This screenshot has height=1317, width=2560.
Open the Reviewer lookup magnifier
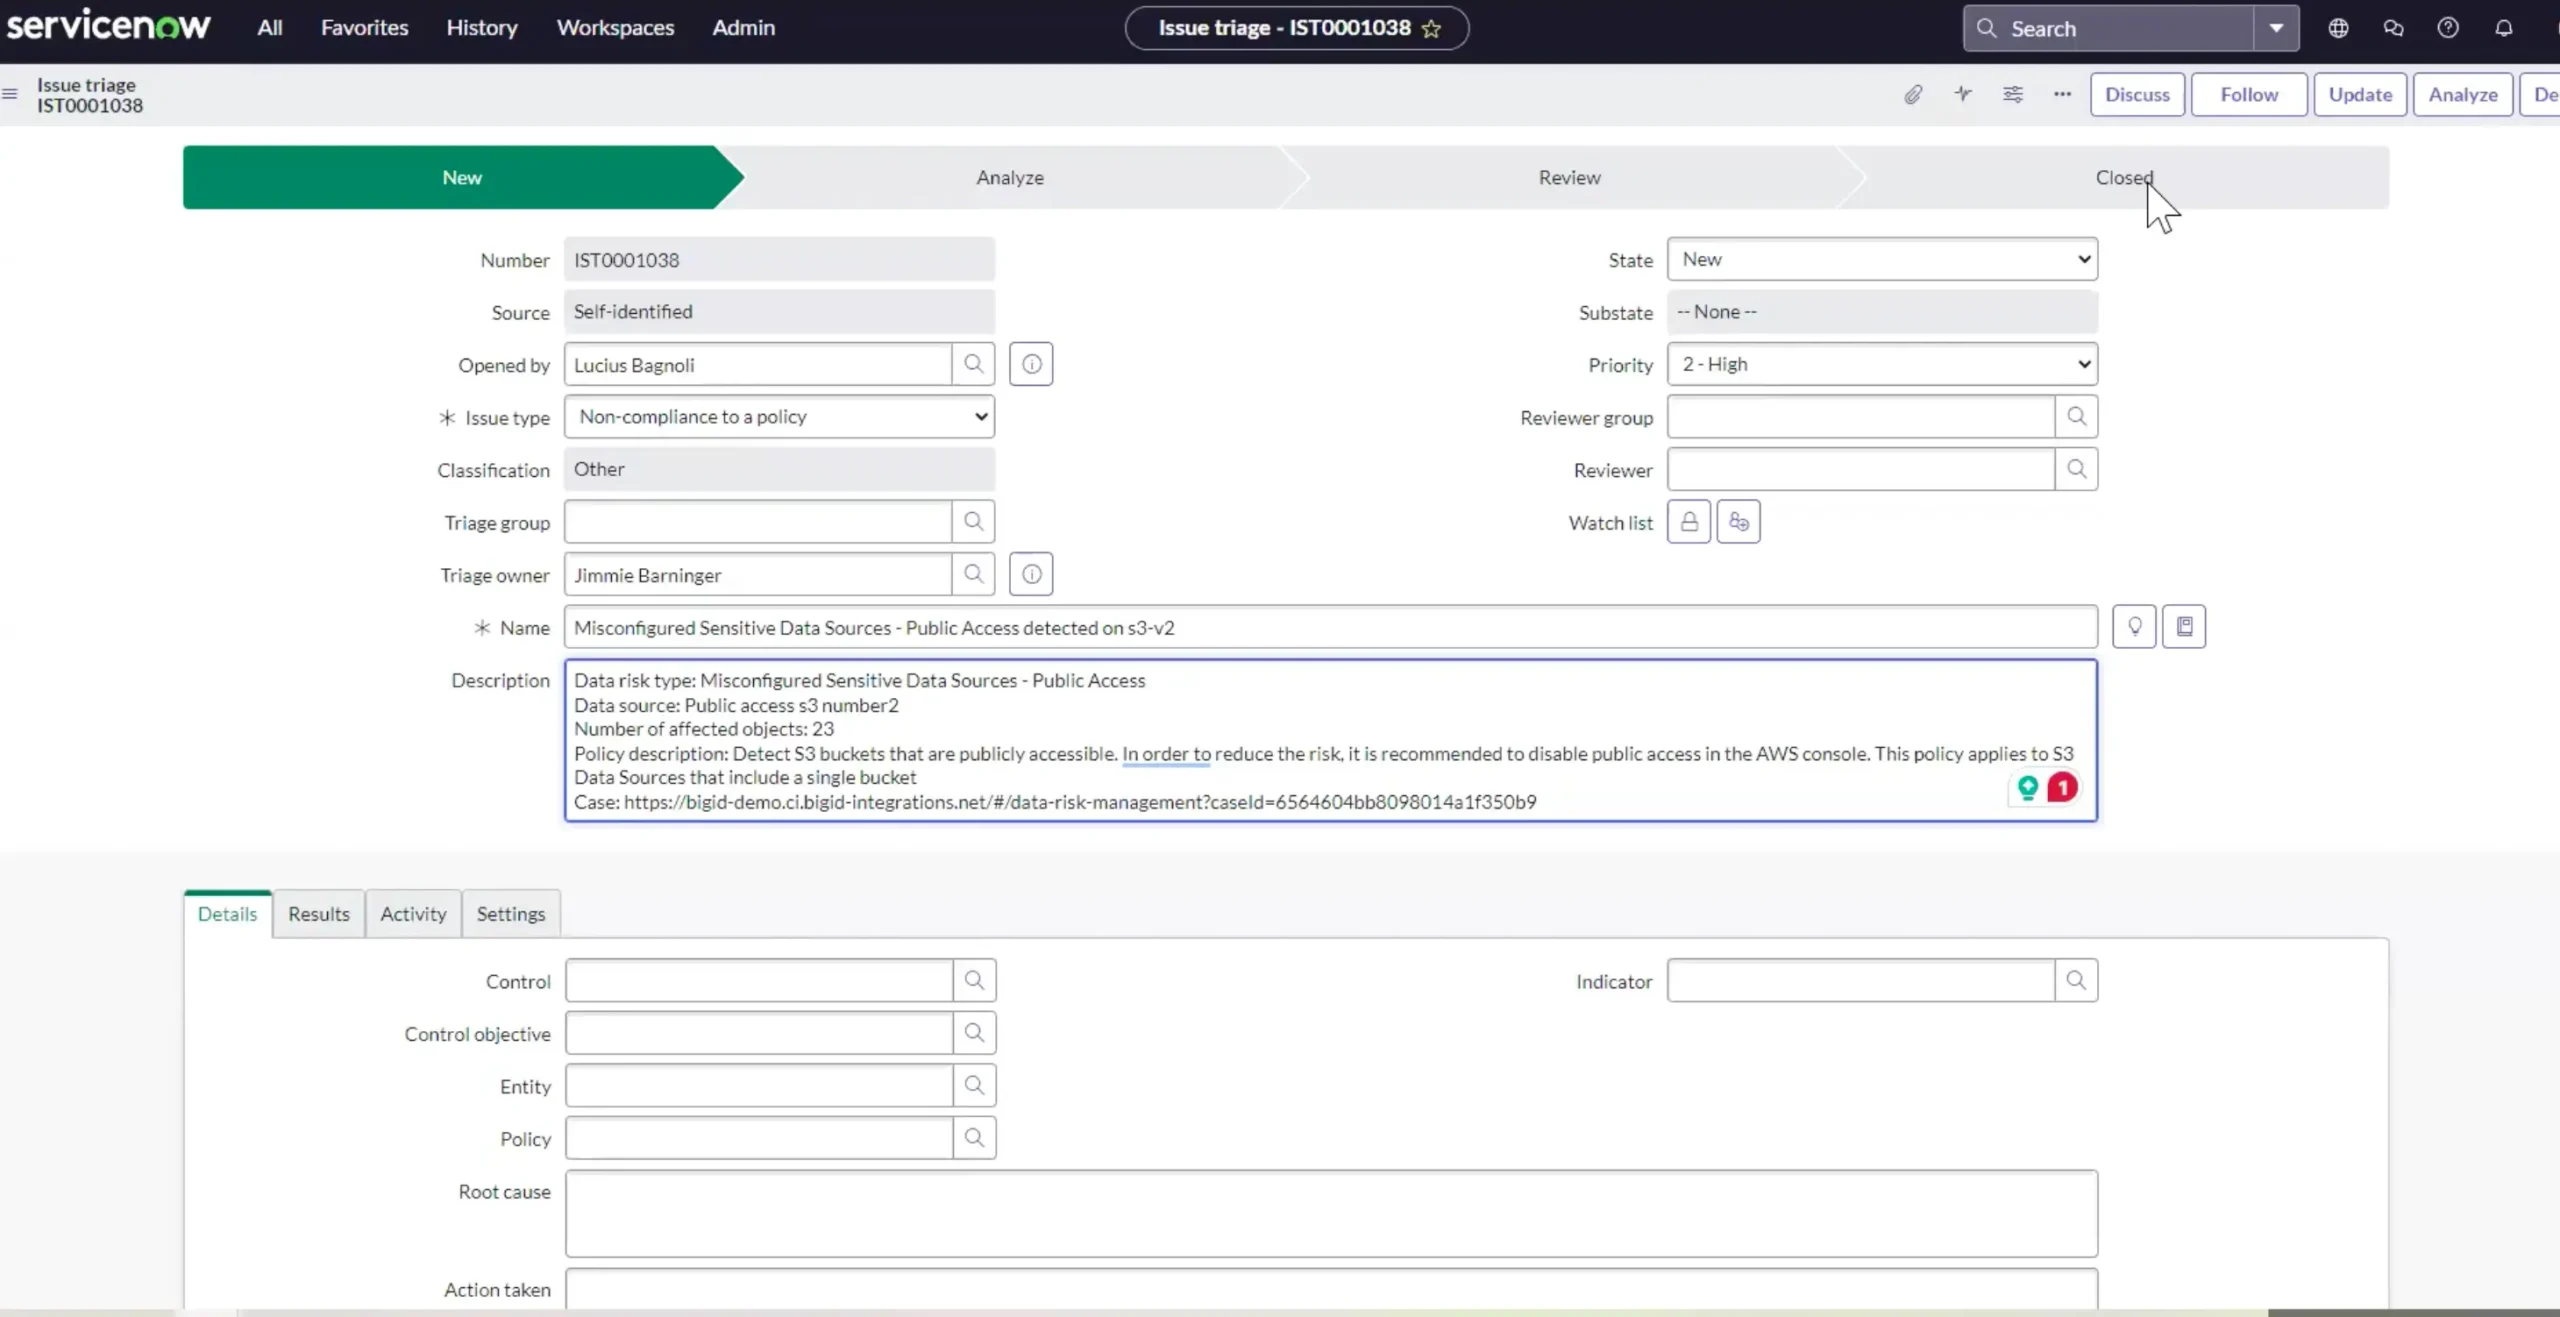point(2076,469)
